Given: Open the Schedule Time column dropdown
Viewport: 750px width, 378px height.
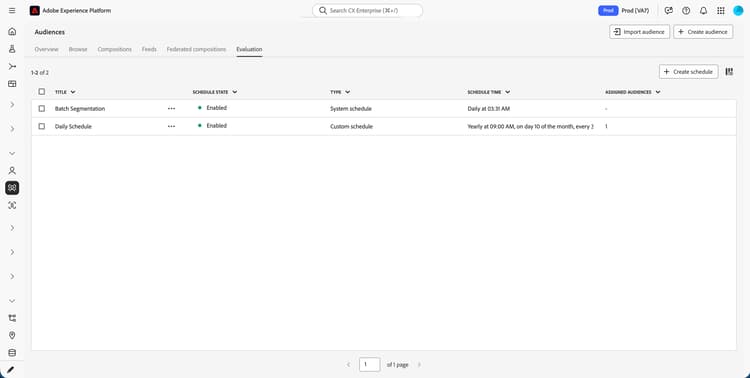Looking at the screenshot, I should click(x=507, y=92).
